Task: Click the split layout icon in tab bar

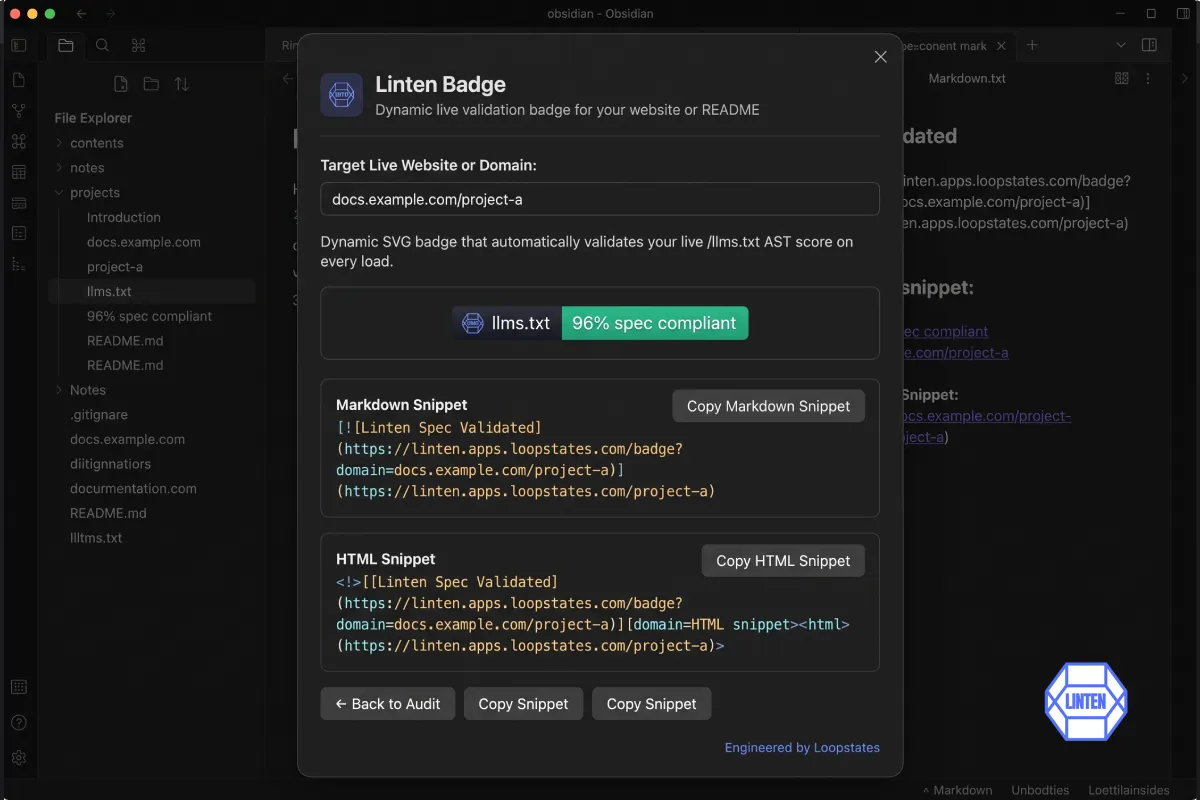Action: tap(1149, 46)
